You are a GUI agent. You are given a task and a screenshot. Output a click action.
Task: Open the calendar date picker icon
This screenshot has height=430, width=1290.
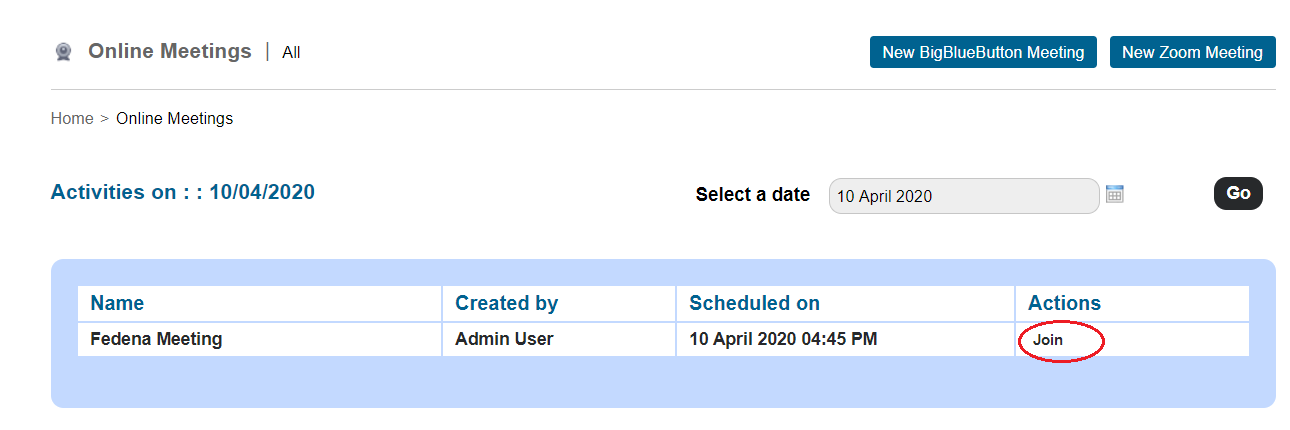pos(1115,194)
